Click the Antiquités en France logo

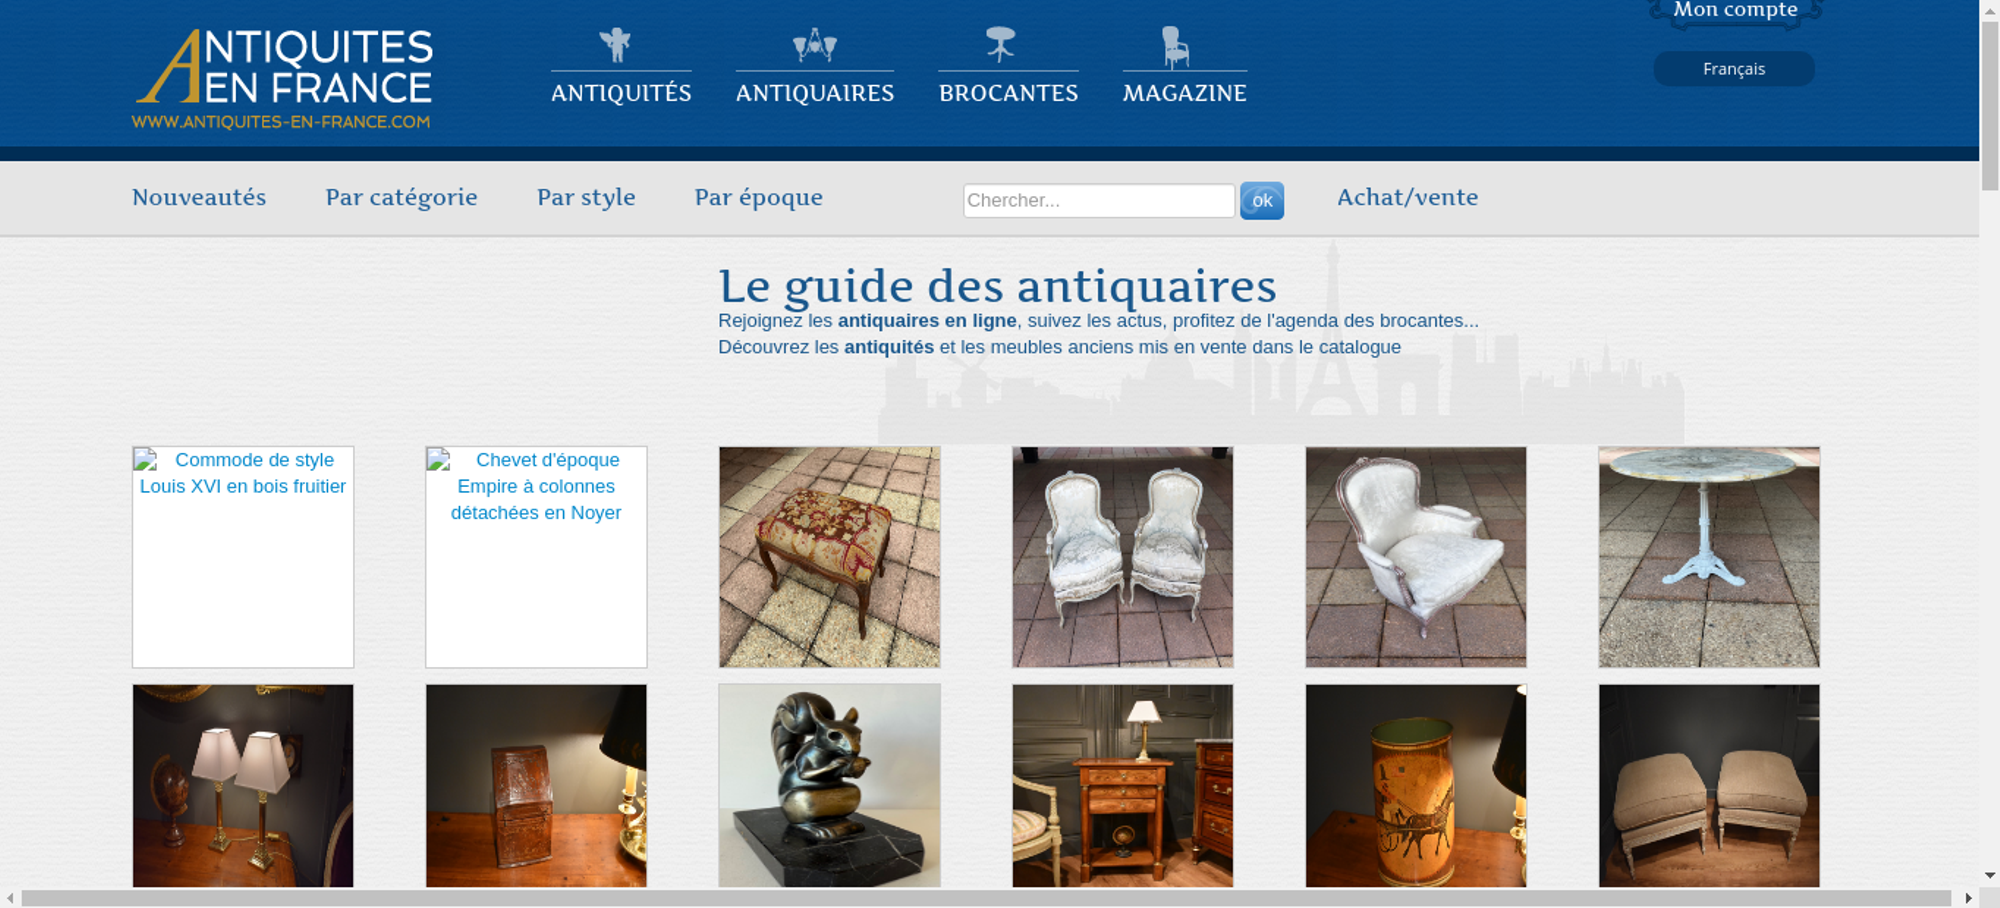[283, 79]
